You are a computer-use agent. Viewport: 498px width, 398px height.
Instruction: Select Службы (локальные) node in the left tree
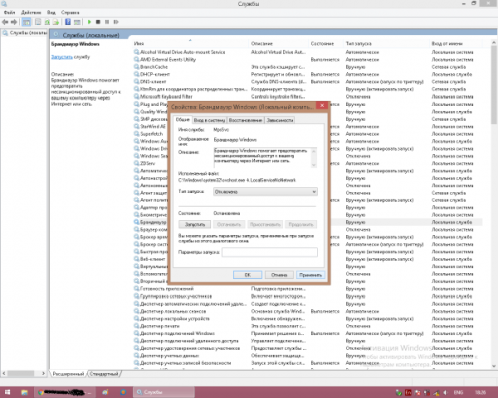tap(25, 33)
